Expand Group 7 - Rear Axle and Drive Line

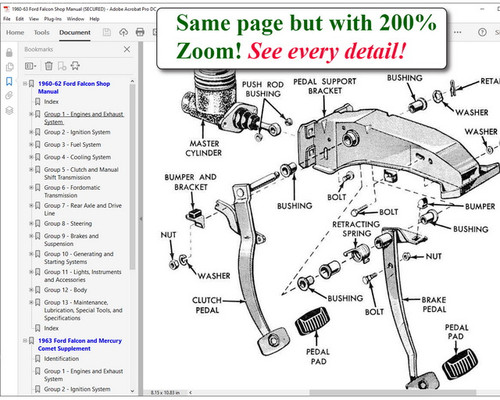tap(31, 205)
